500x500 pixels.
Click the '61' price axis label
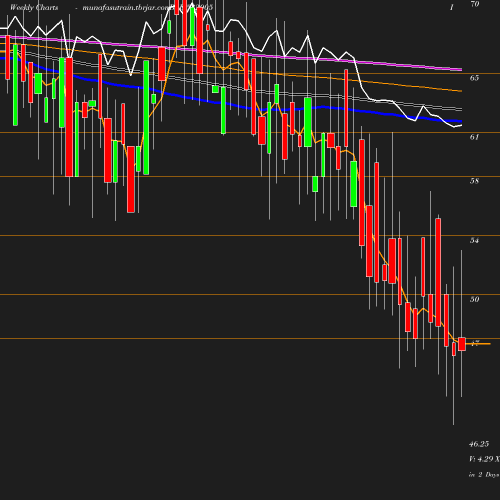pyautogui.click(x=474, y=137)
